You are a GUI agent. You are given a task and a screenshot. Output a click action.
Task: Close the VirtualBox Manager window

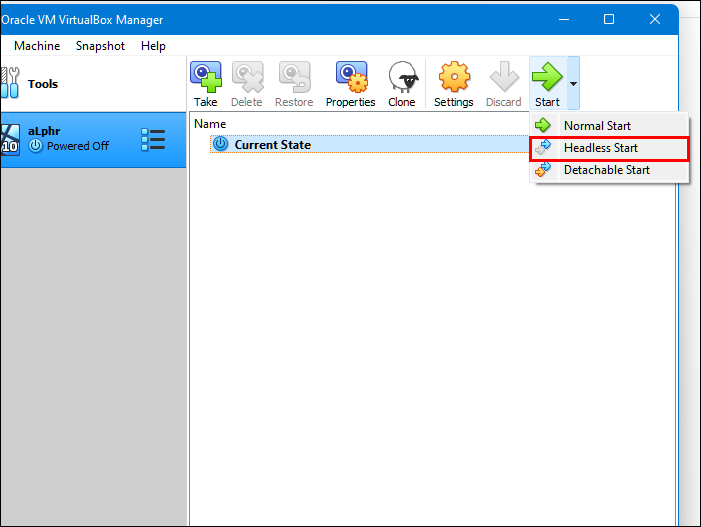655,19
